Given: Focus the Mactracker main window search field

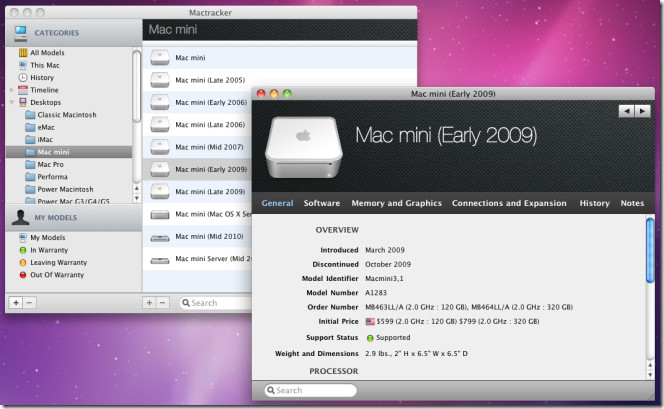Looking at the screenshot, I should (216, 303).
